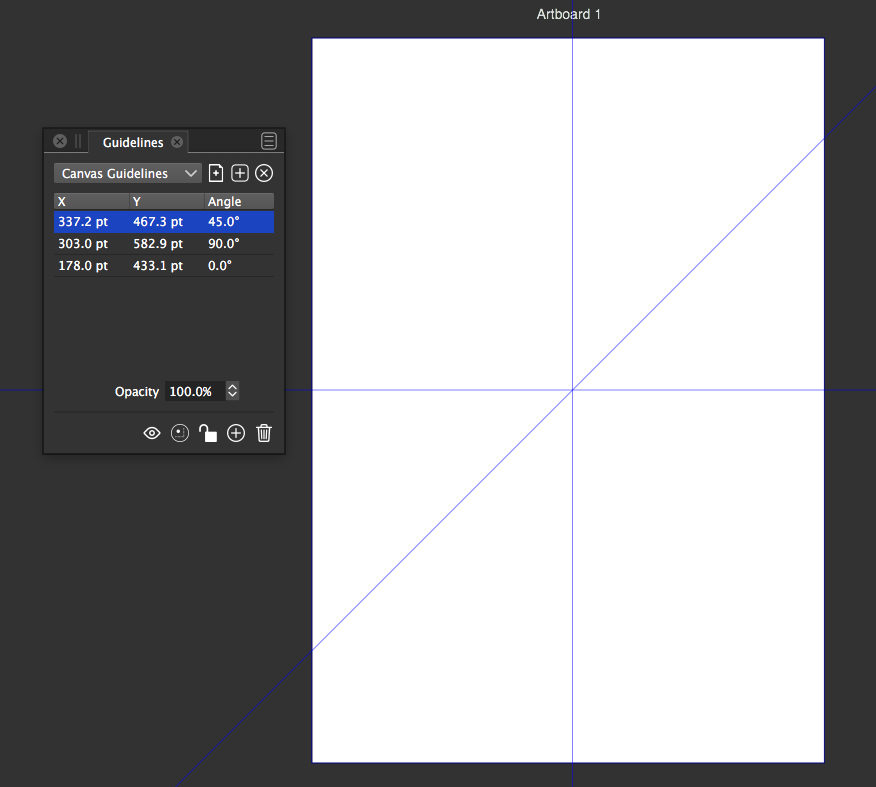
Task: Add a new guideline with the bottom plus
Action: [x=236, y=433]
